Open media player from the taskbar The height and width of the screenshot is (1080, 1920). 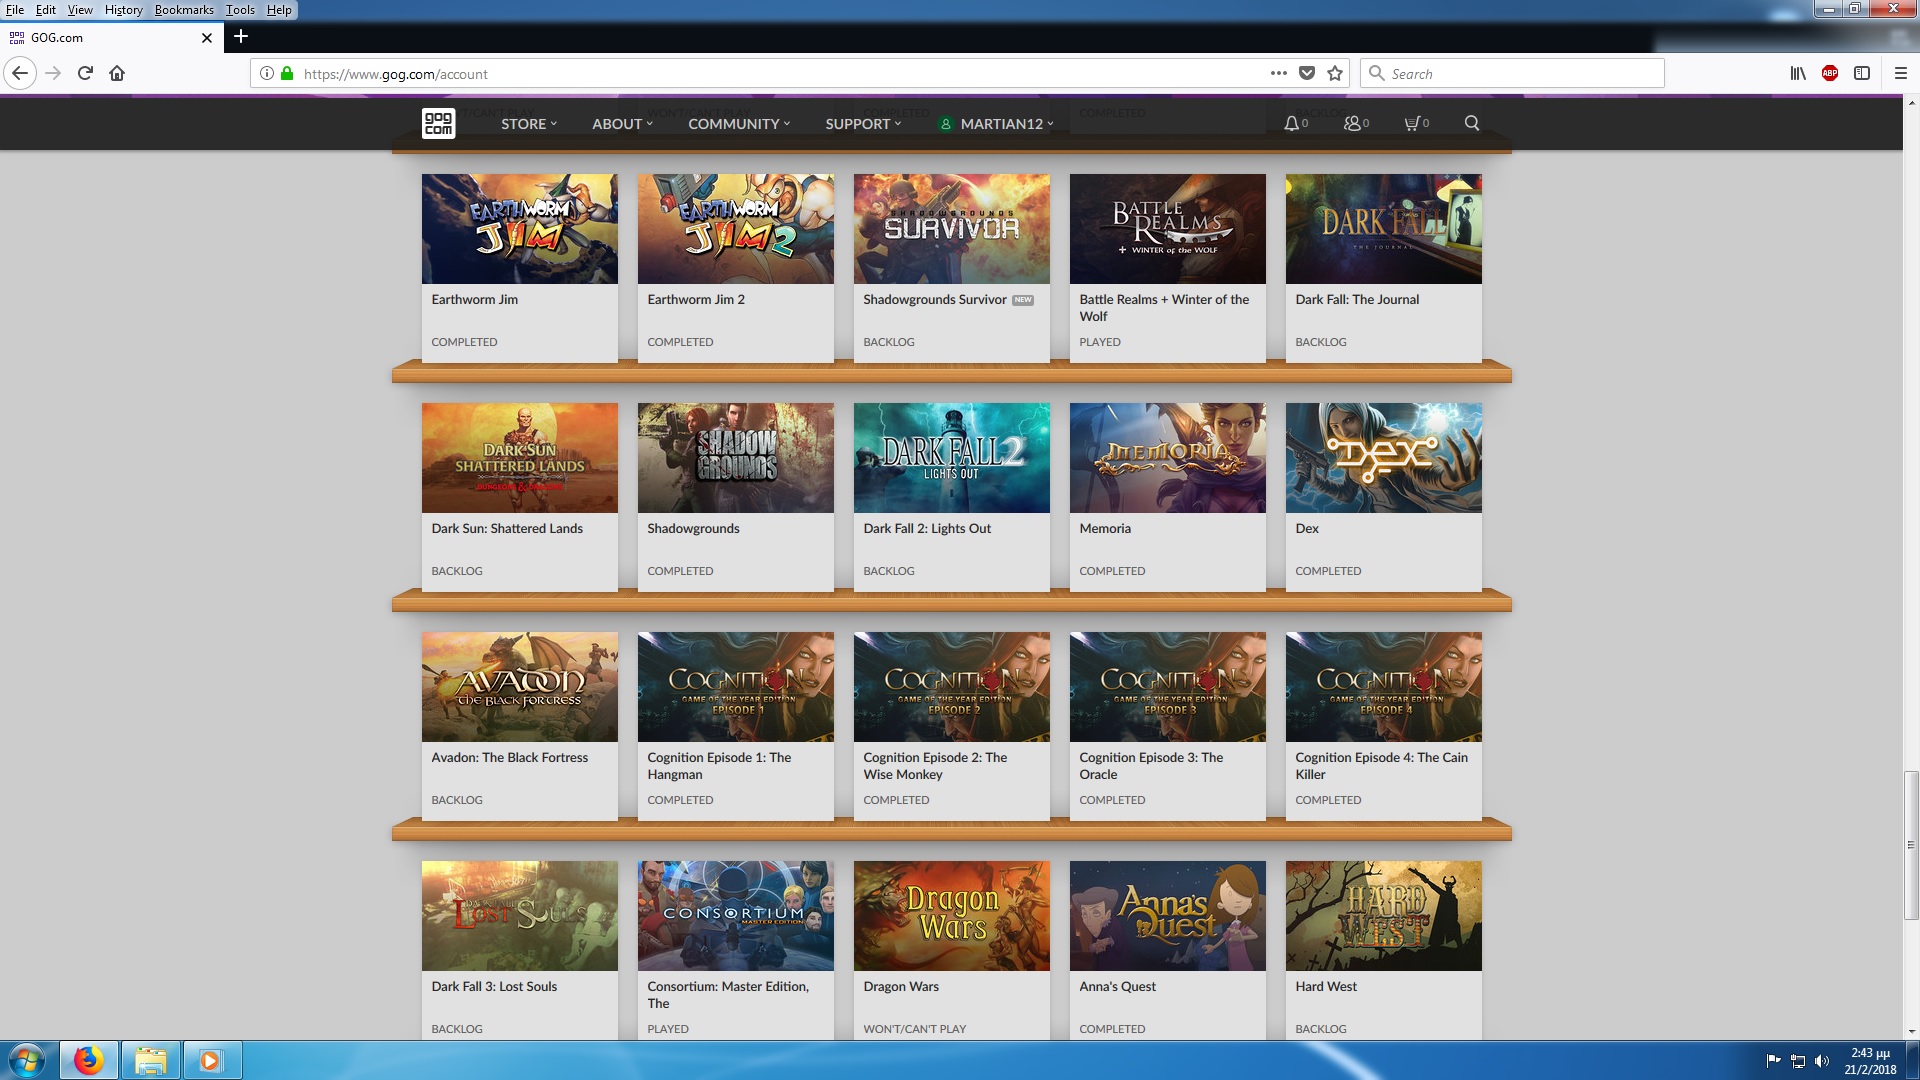(211, 1060)
